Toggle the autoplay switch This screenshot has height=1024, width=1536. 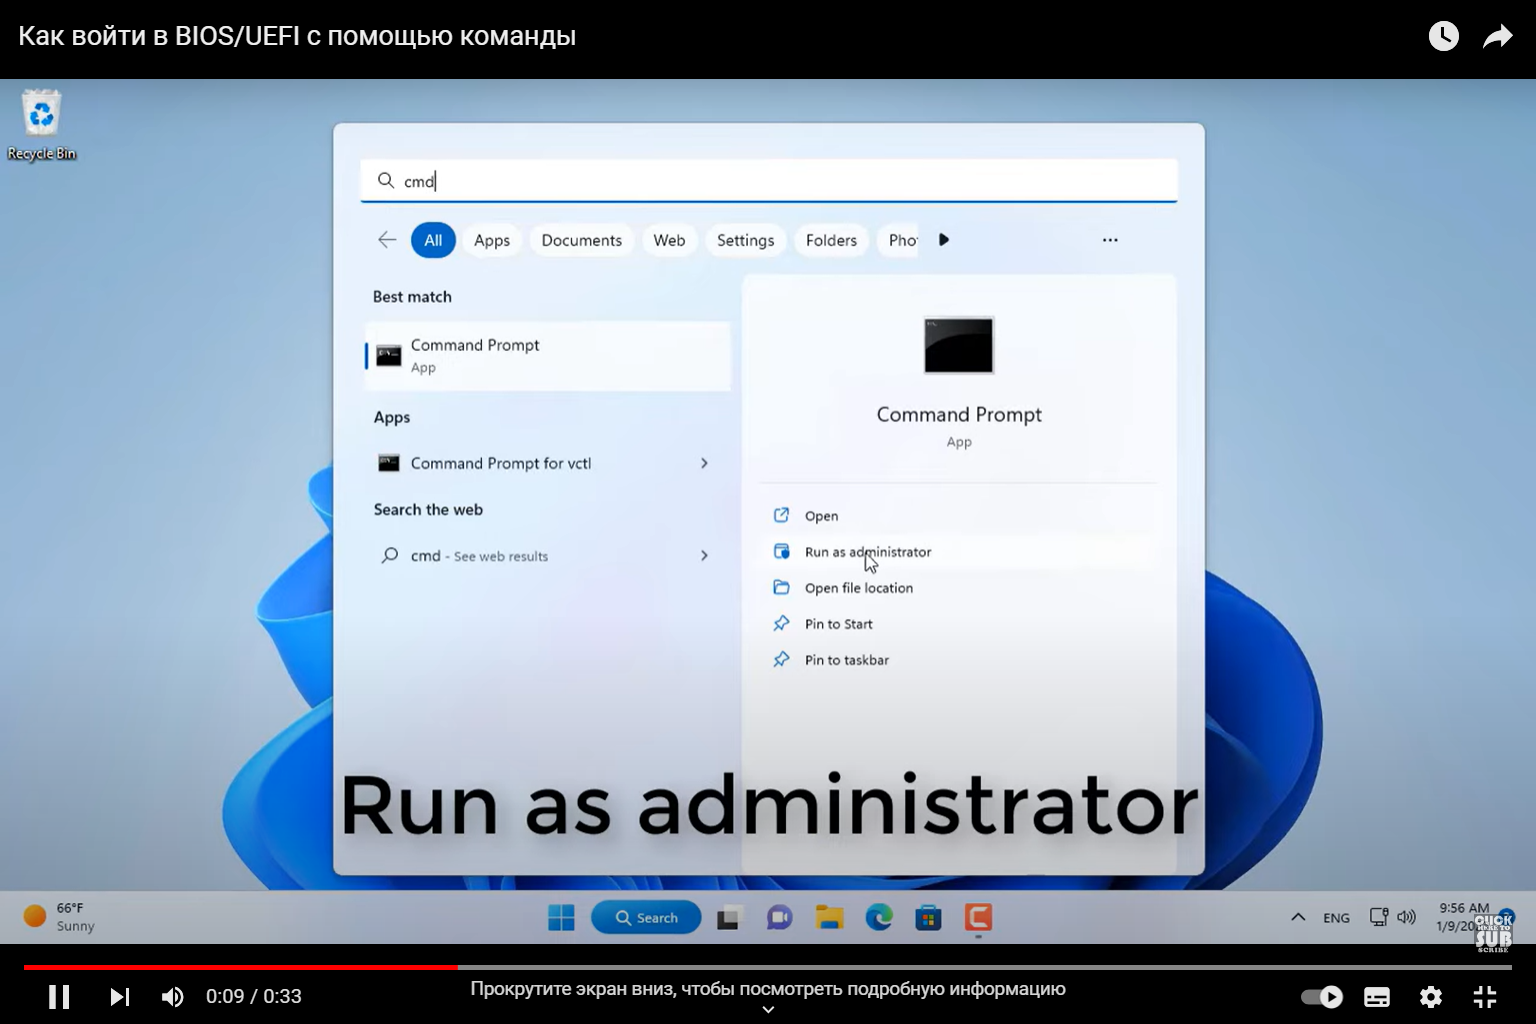pos(1321,996)
